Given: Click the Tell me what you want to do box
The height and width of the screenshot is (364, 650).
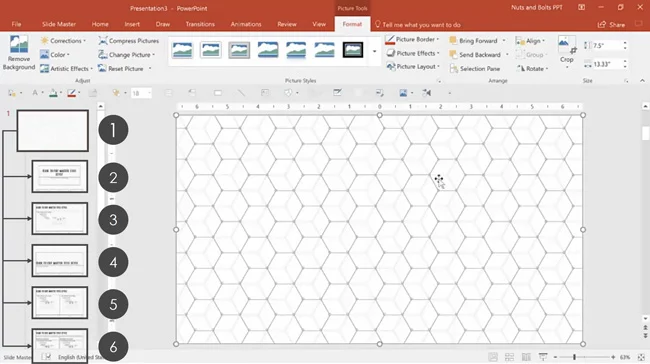Looking at the screenshot, I should coord(418,25).
